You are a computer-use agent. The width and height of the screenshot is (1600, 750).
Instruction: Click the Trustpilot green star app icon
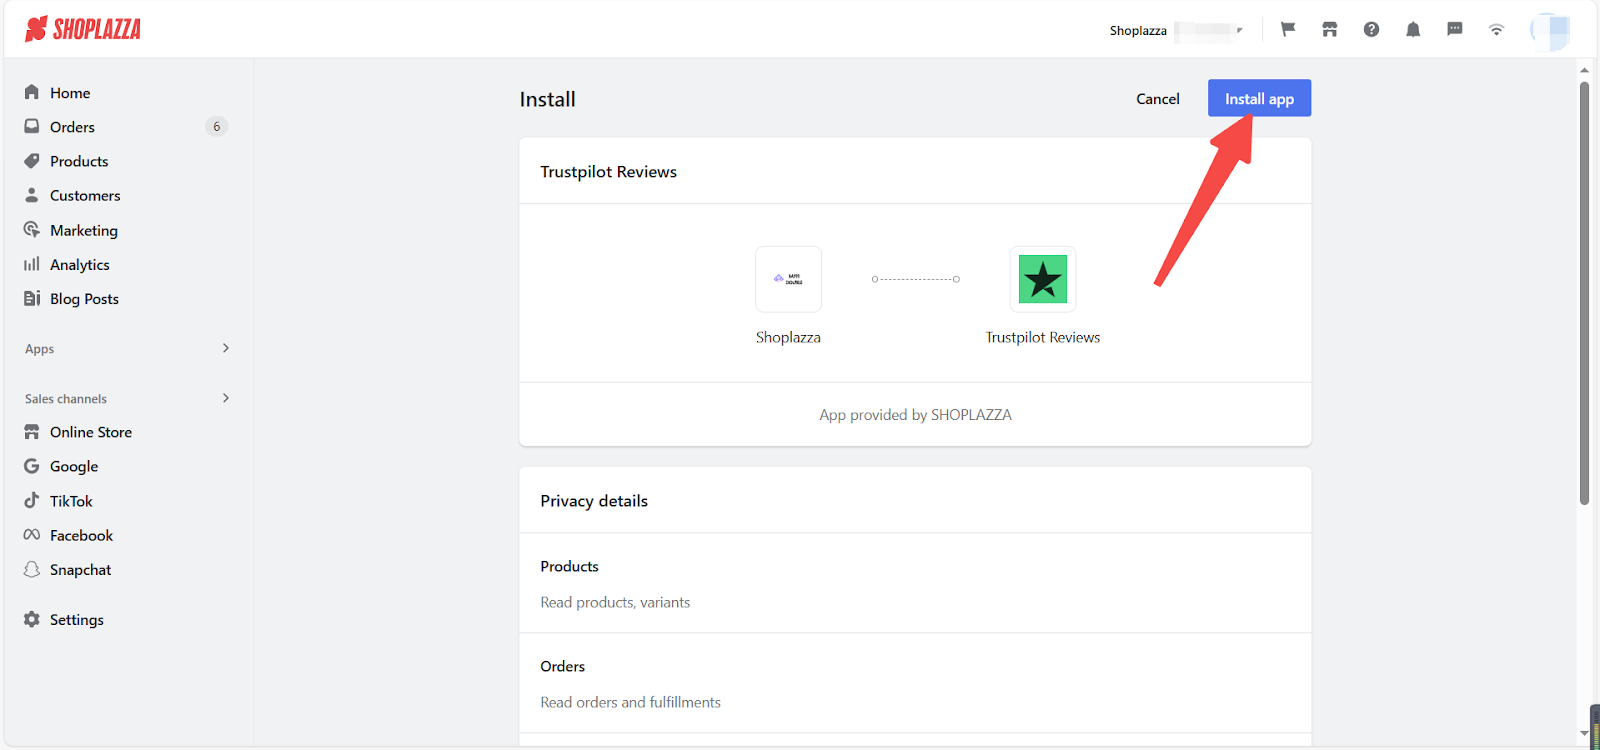pos(1043,279)
